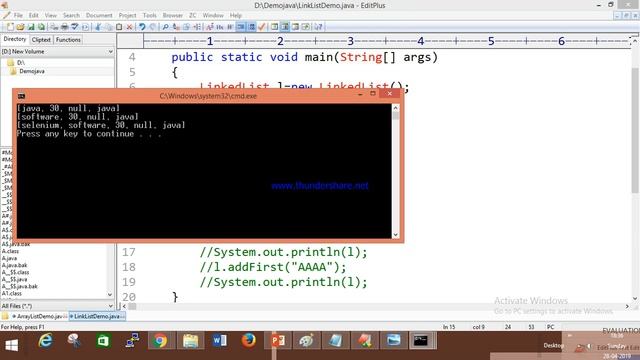
Task: Open Internet Explorer from taskbar
Action: (45, 341)
